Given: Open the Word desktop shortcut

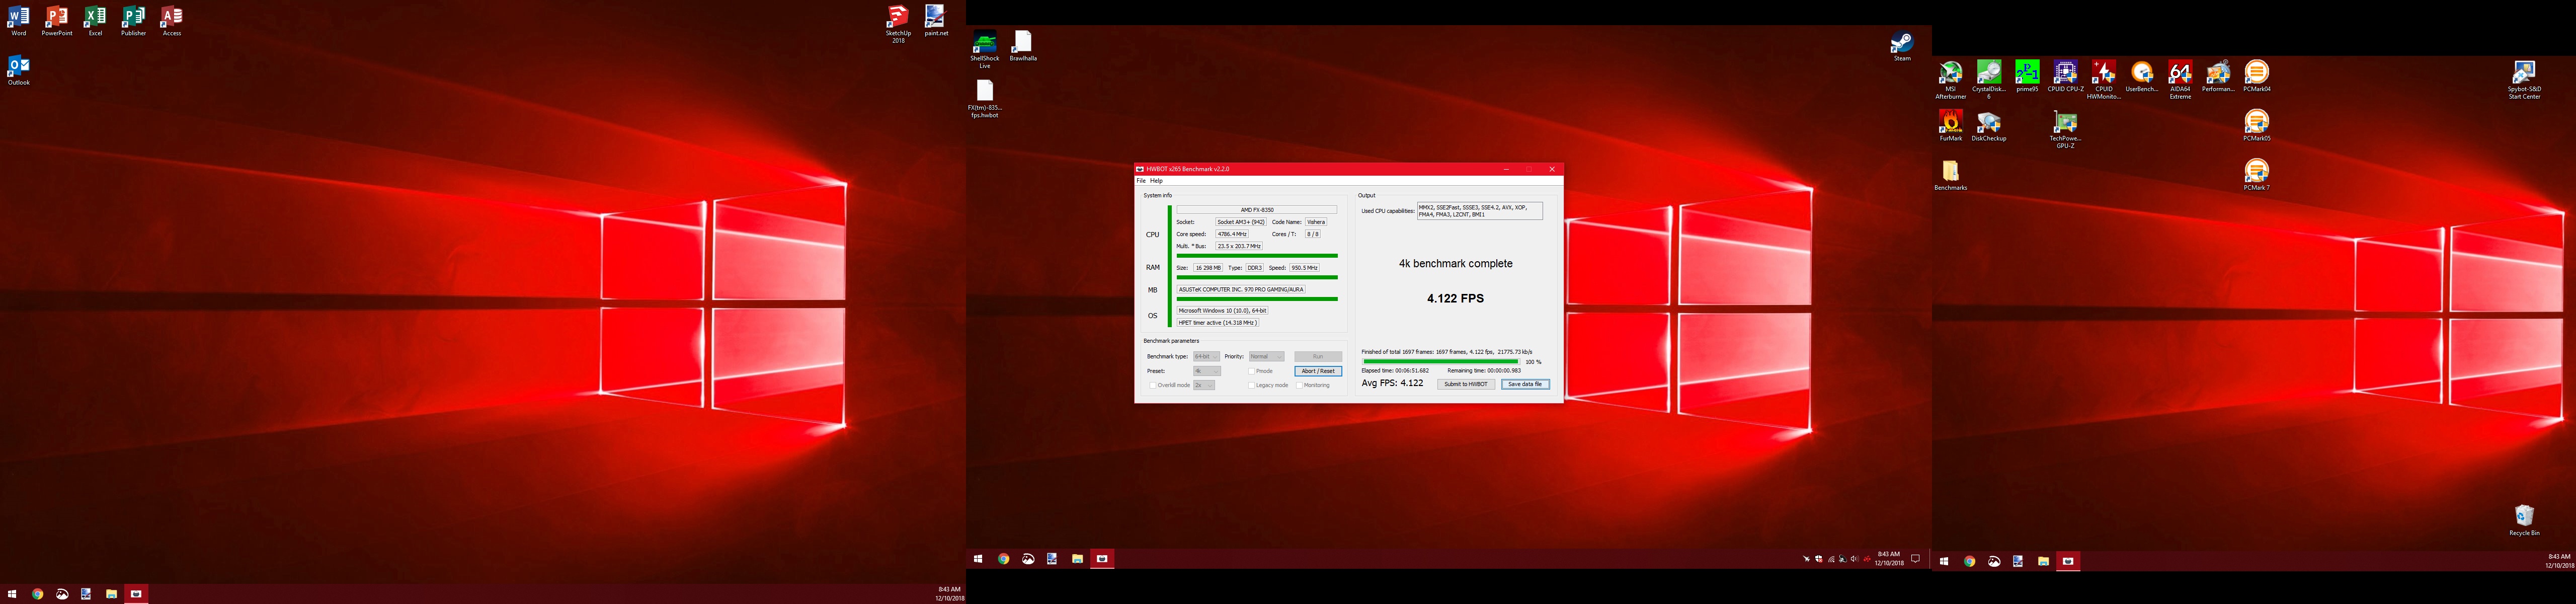Looking at the screenshot, I should (x=19, y=20).
